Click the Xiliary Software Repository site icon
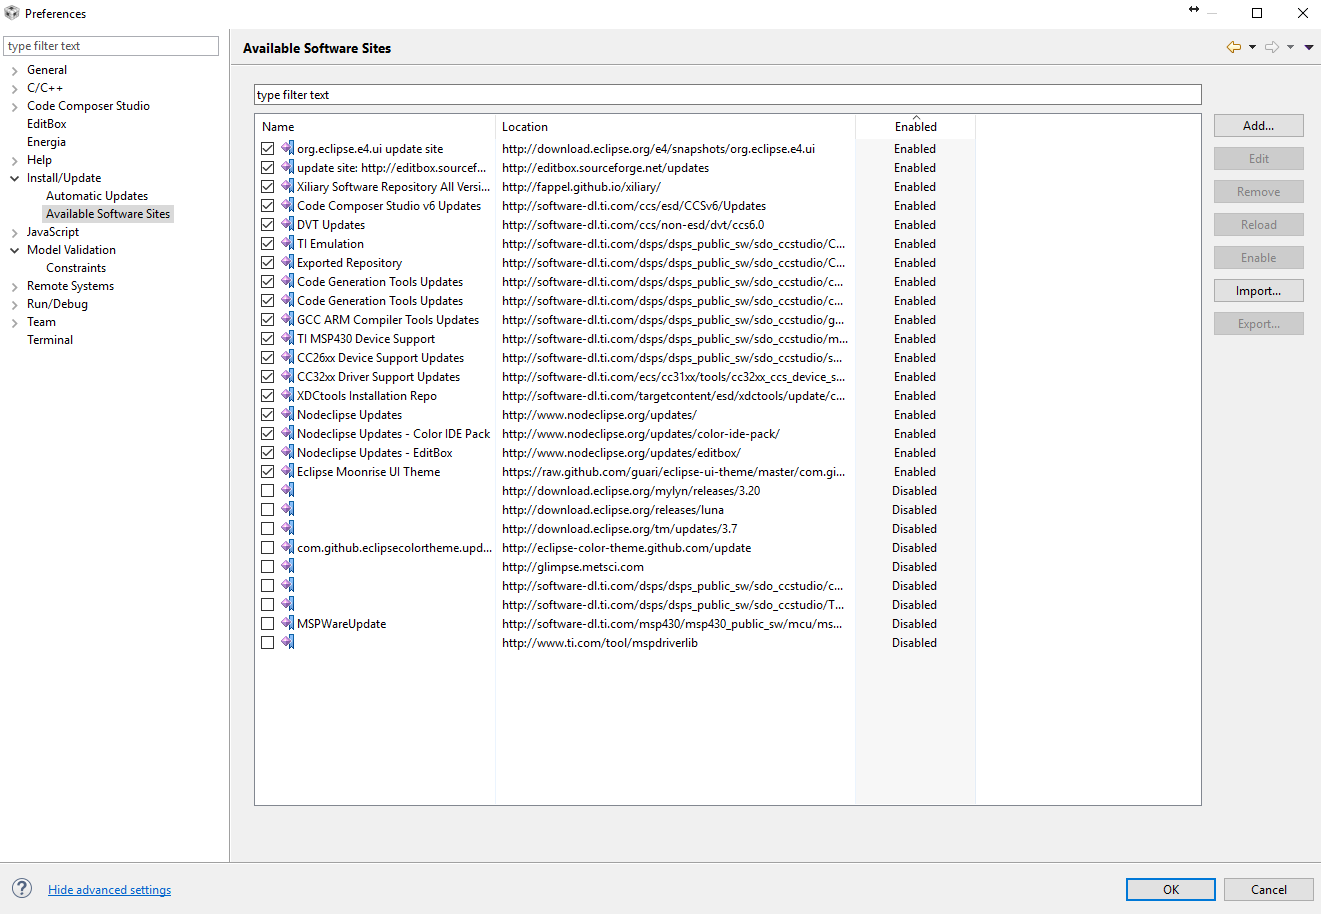Screen dimensions: 1321x914 point(287,186)
